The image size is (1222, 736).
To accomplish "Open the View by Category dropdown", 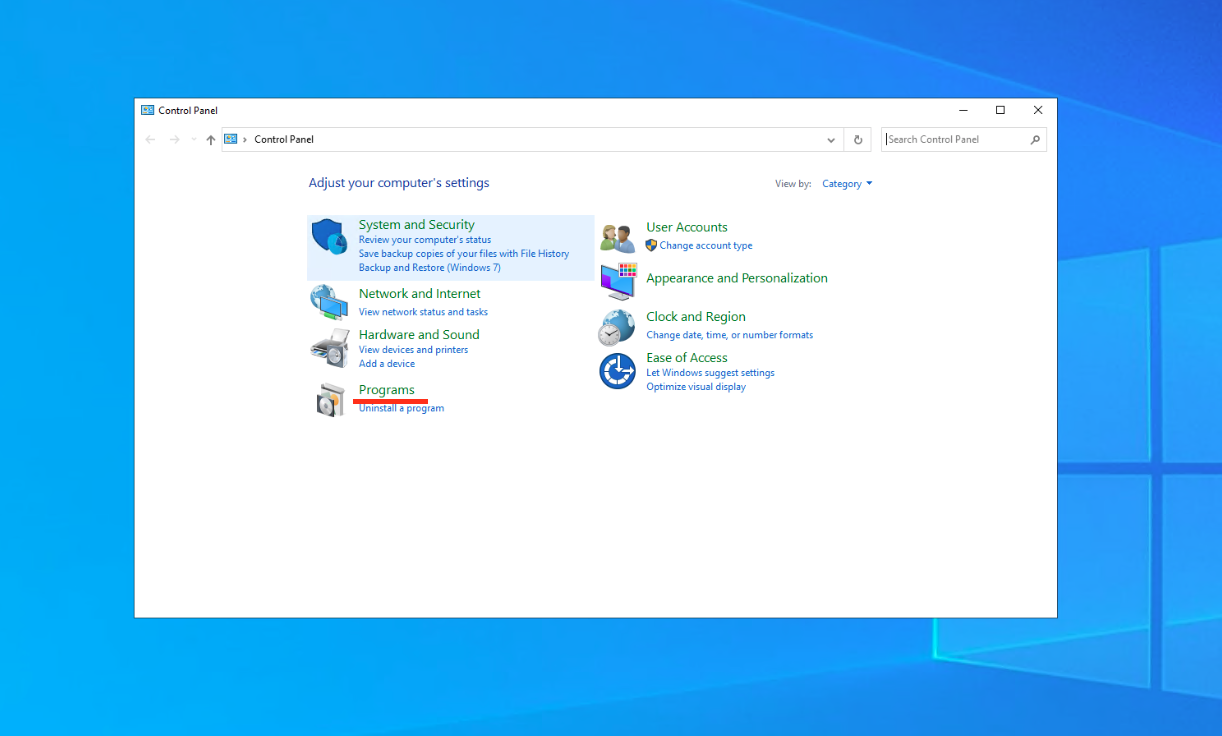I will (847, 184).
